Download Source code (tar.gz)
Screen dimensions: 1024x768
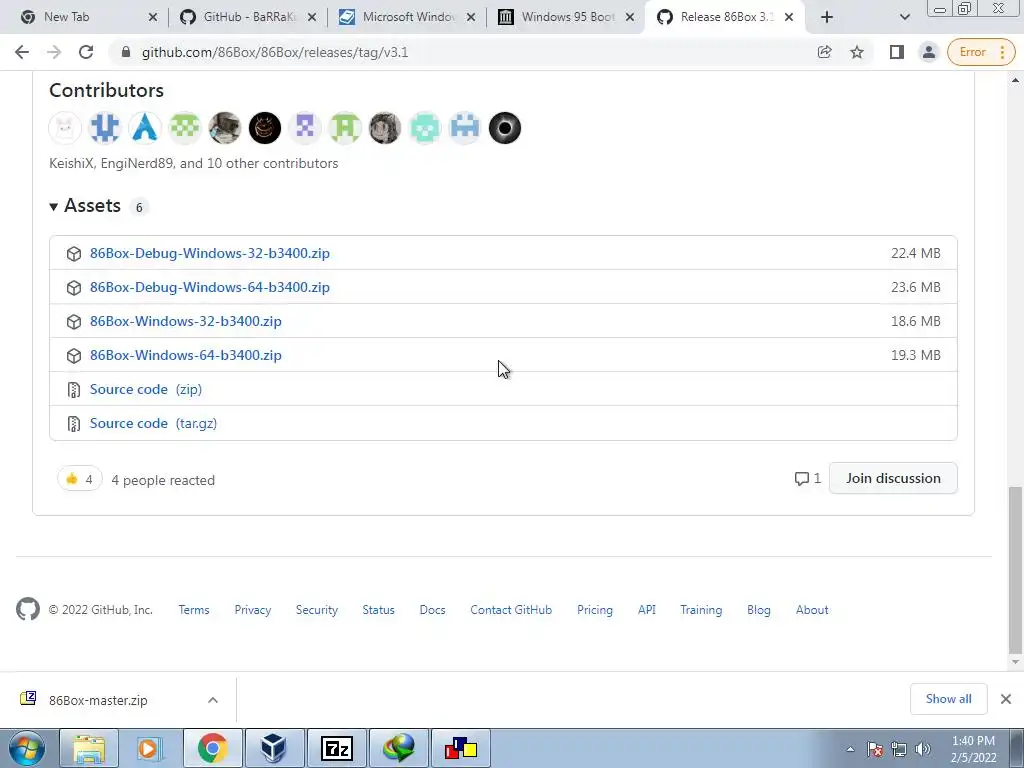pos(153,423)
